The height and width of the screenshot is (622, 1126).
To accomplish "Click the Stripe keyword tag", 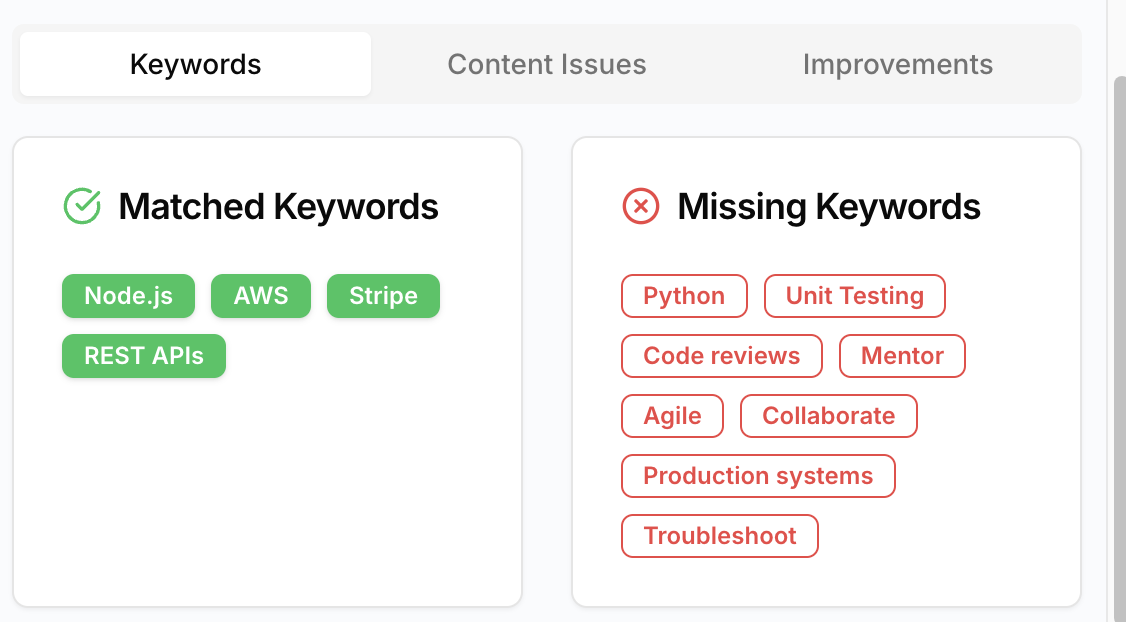I will point(383,296).
